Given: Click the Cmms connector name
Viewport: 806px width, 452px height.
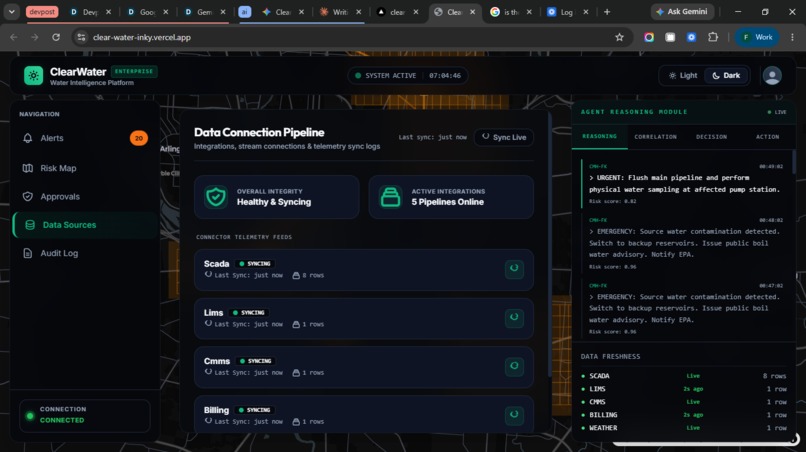Looking at the screenshot, I should [216, 361].
